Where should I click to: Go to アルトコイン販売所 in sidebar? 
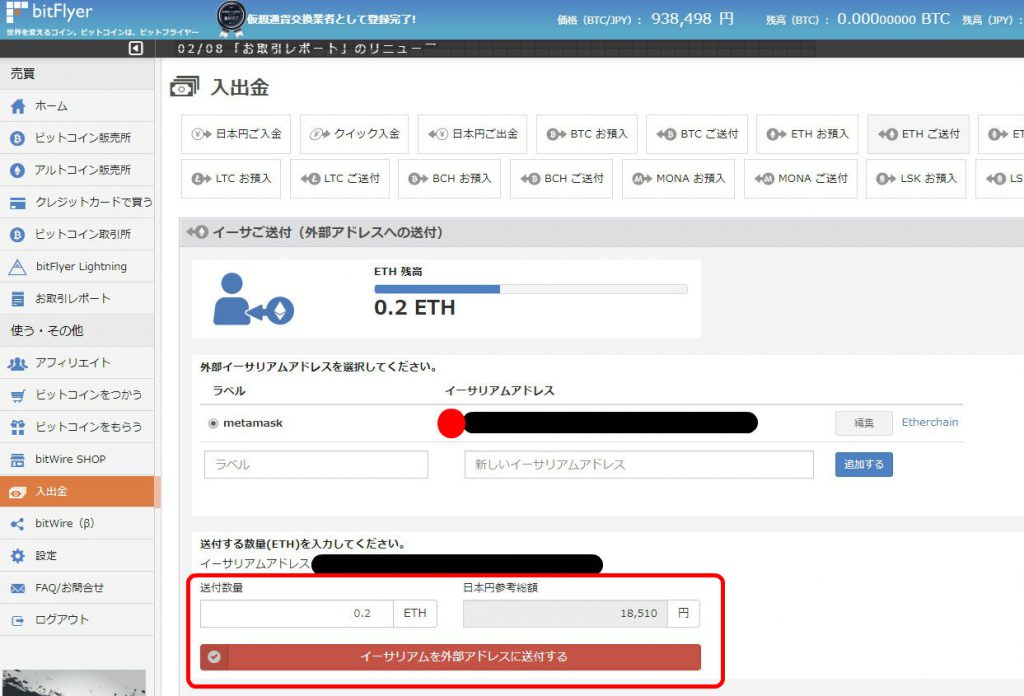pyautogui.click(x=82, y=170)
